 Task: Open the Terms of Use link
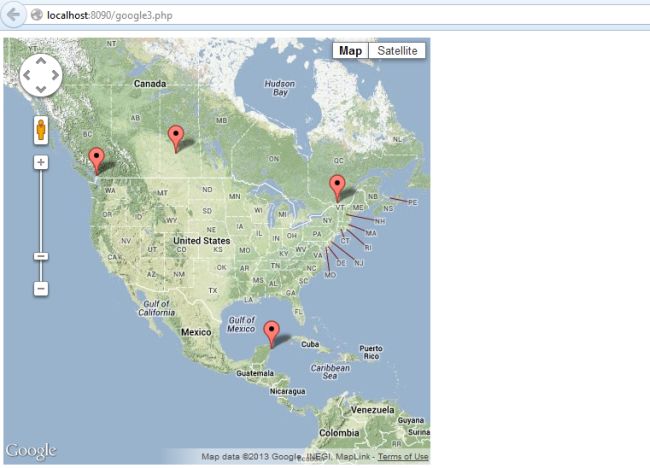point(403,456)
